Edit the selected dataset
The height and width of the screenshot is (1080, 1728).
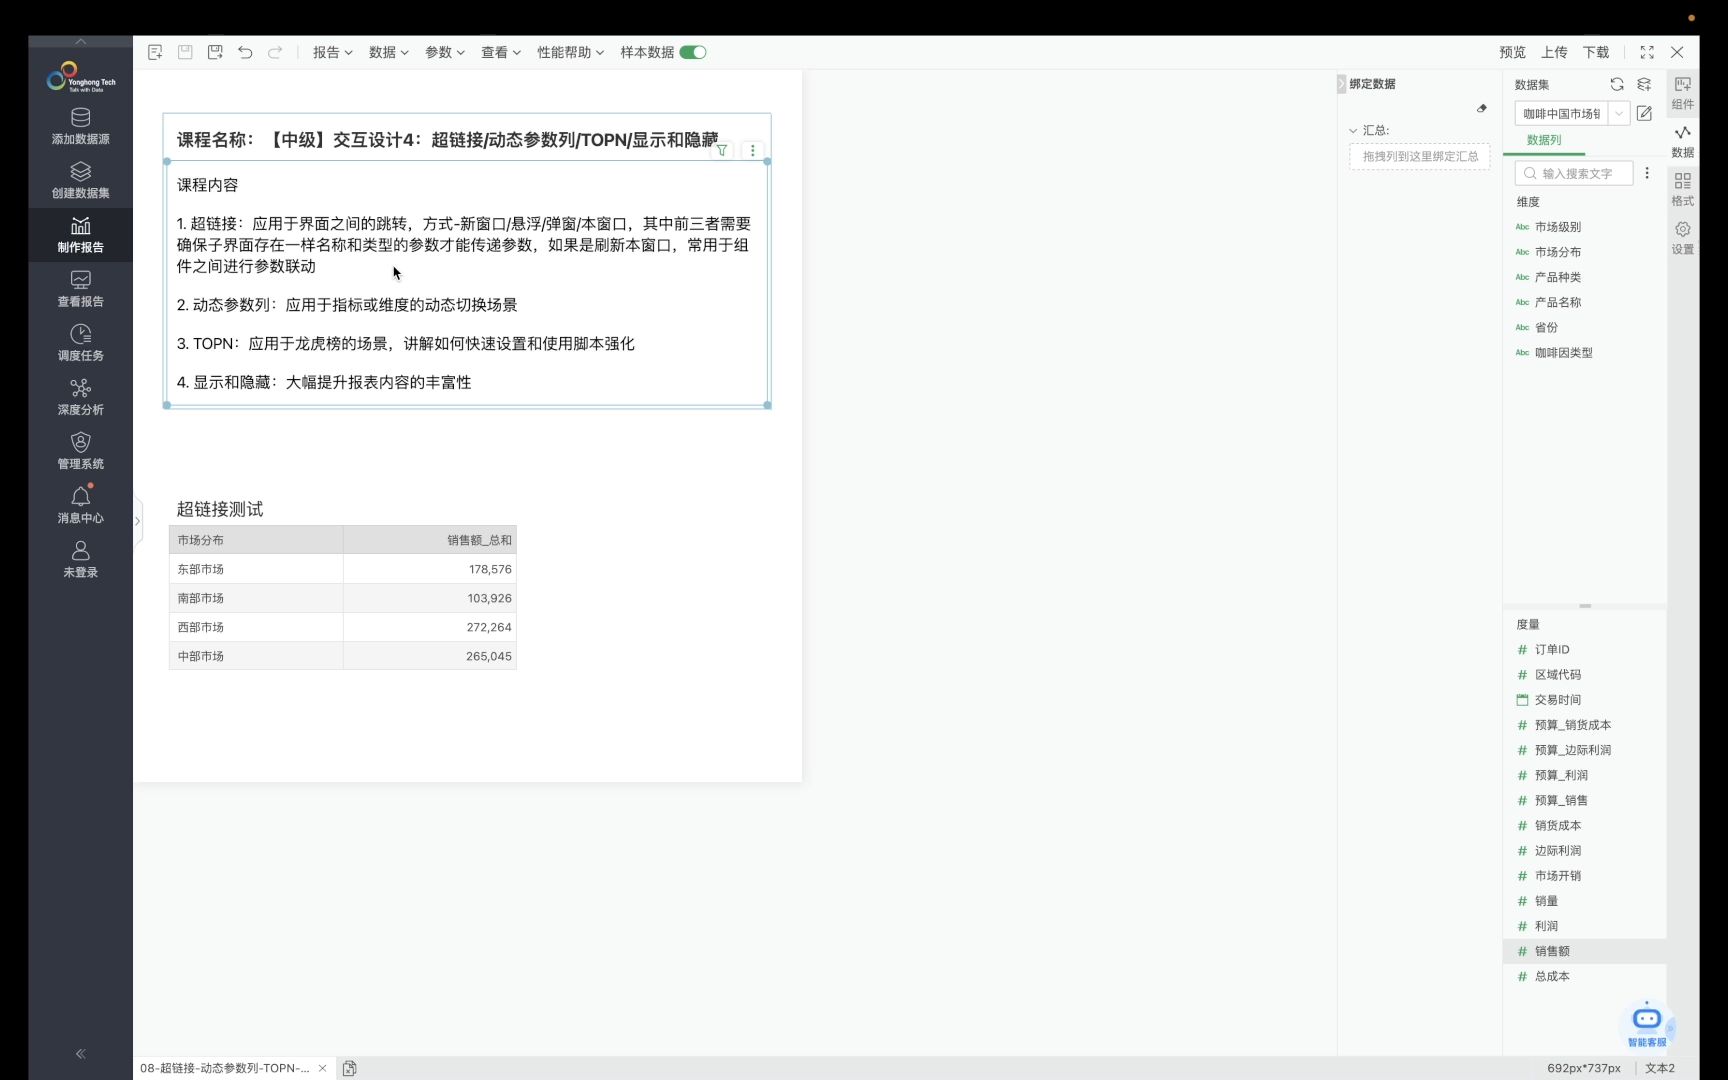pos(1644,113)
